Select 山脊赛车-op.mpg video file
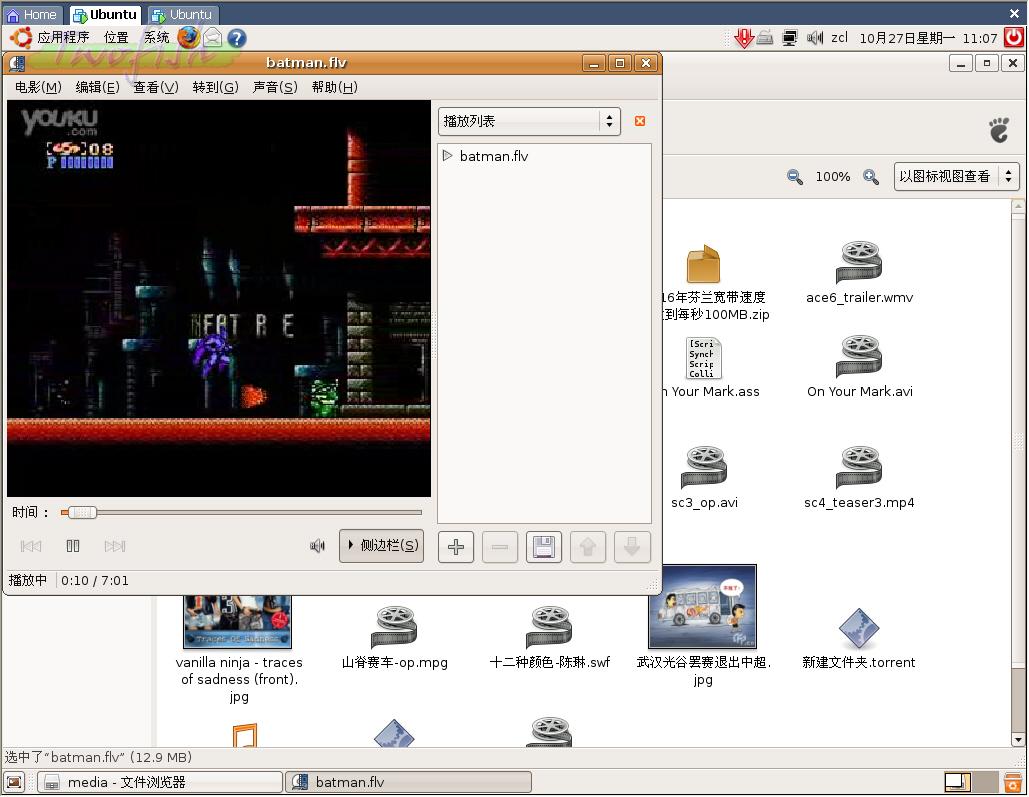 (x=394, y=628)
